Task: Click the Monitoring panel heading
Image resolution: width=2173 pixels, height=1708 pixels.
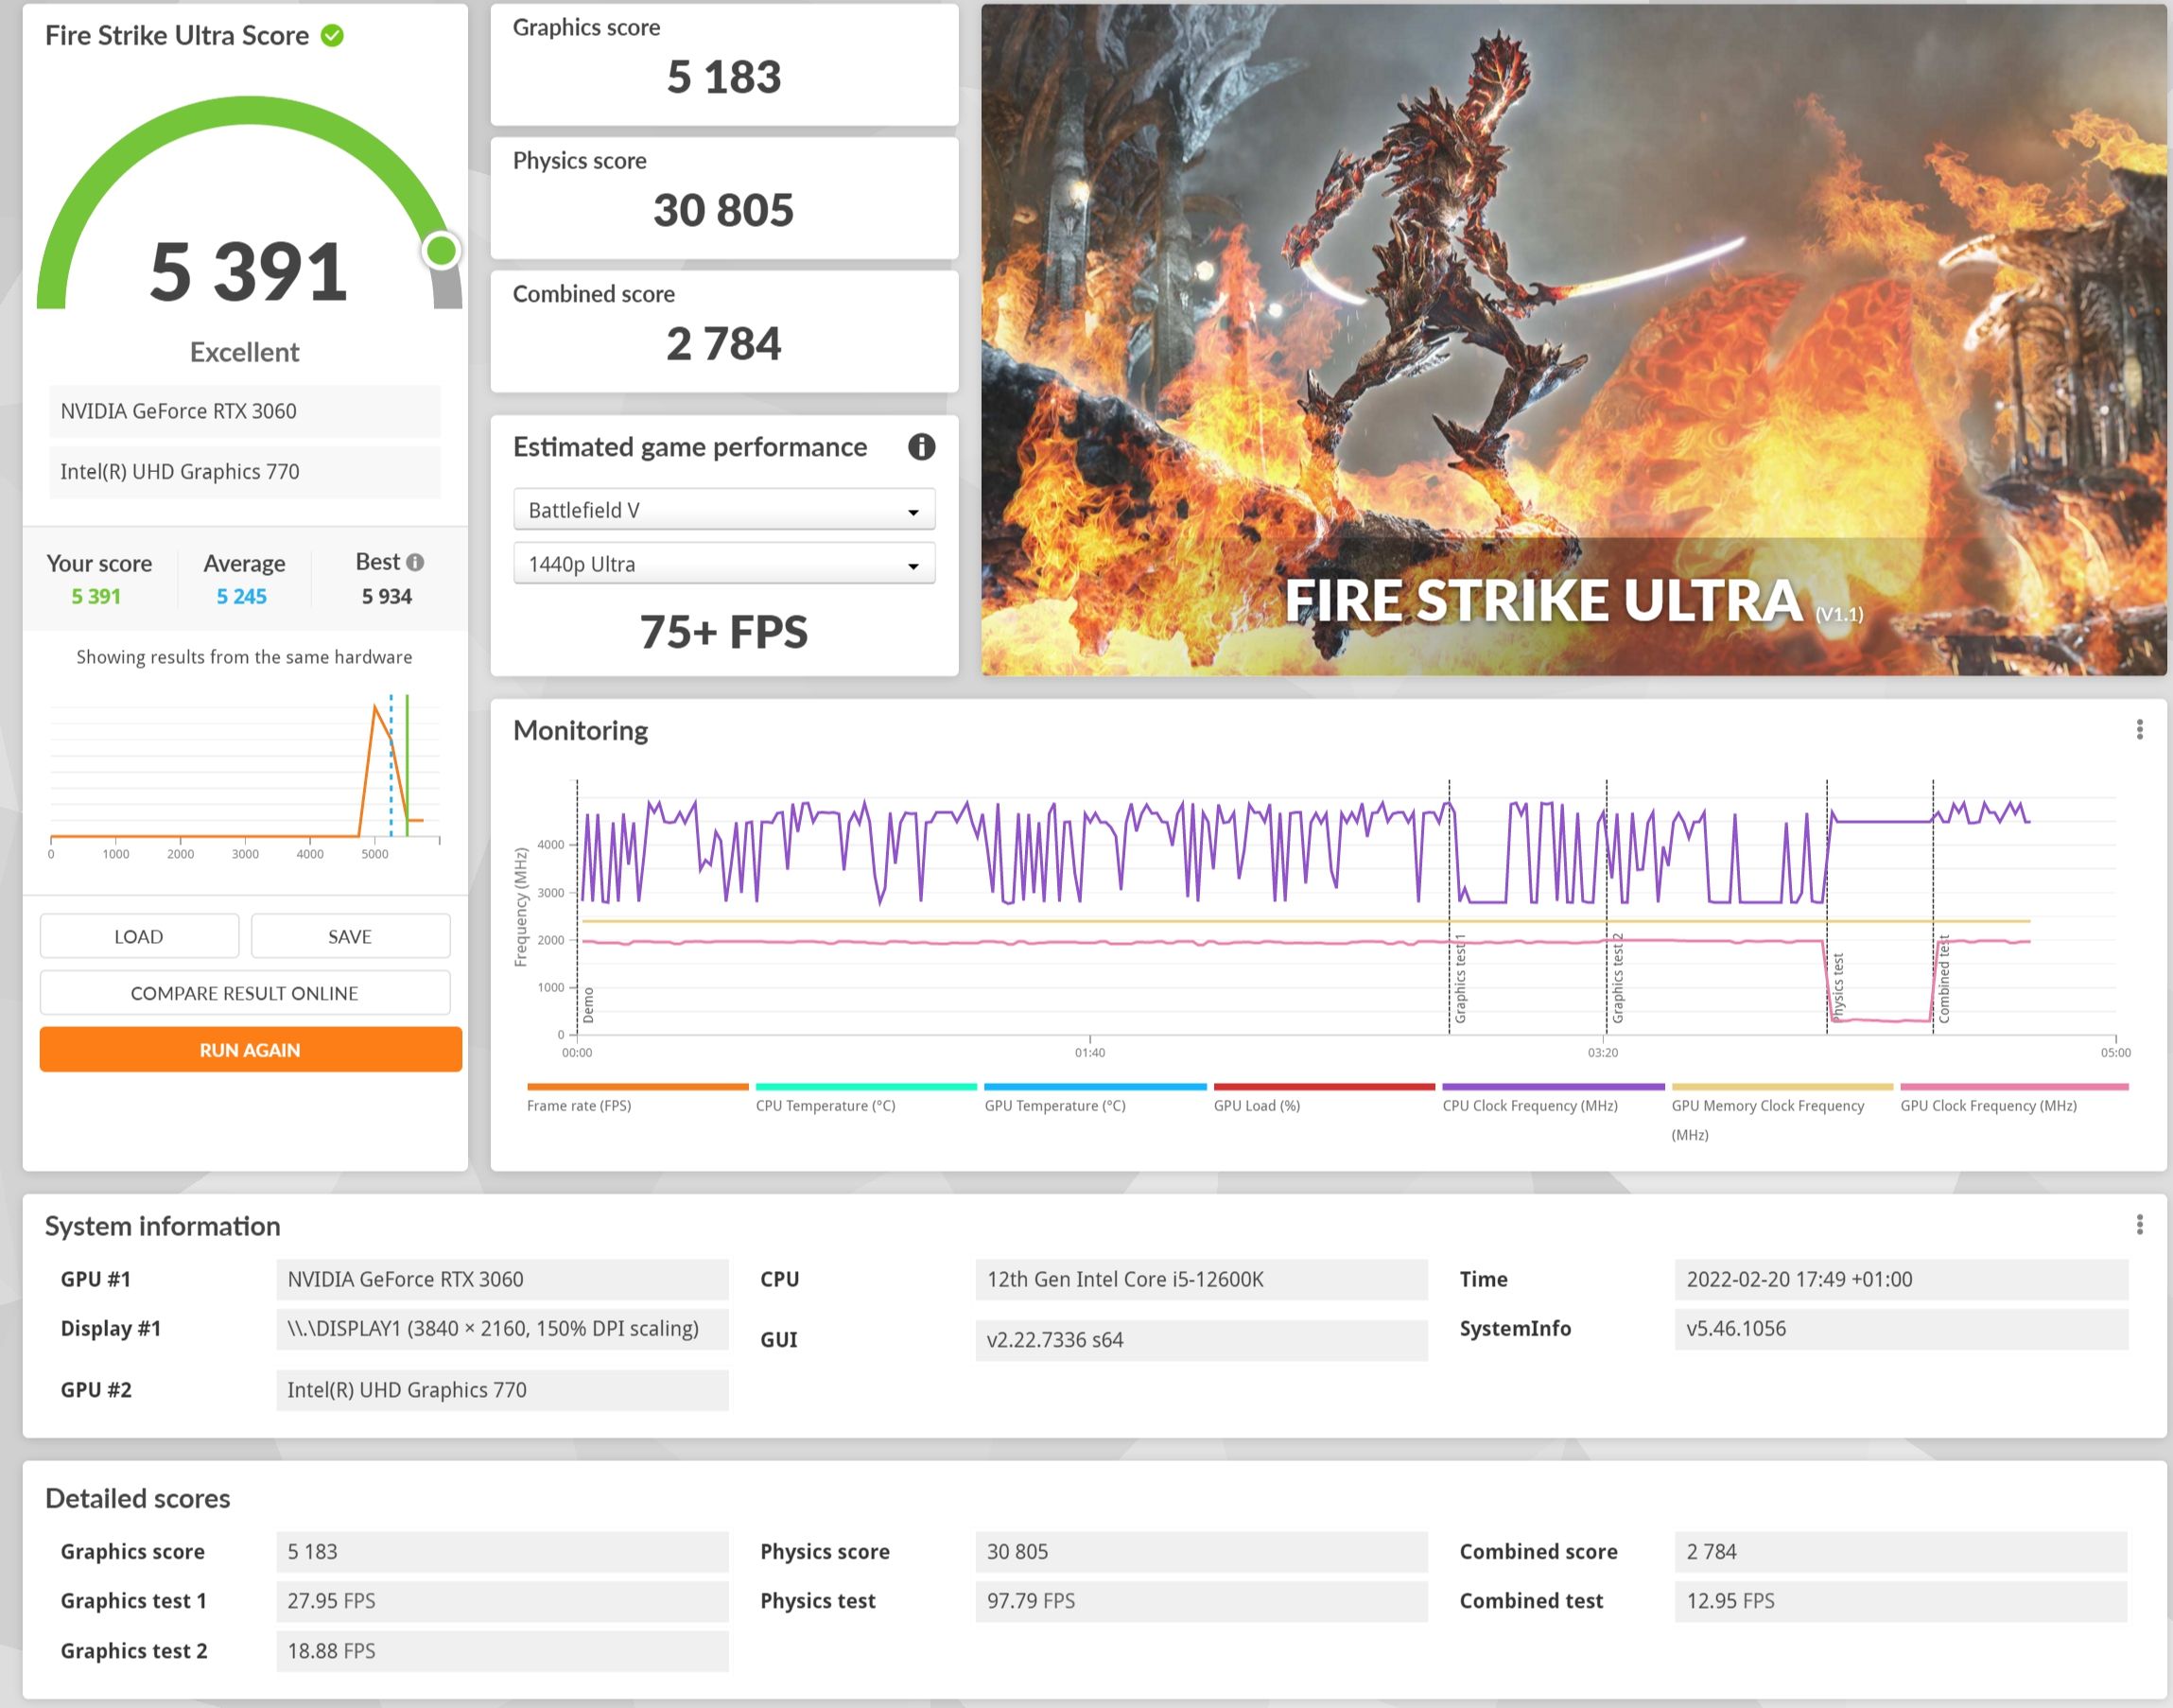Action: click(x=580, y=731)
